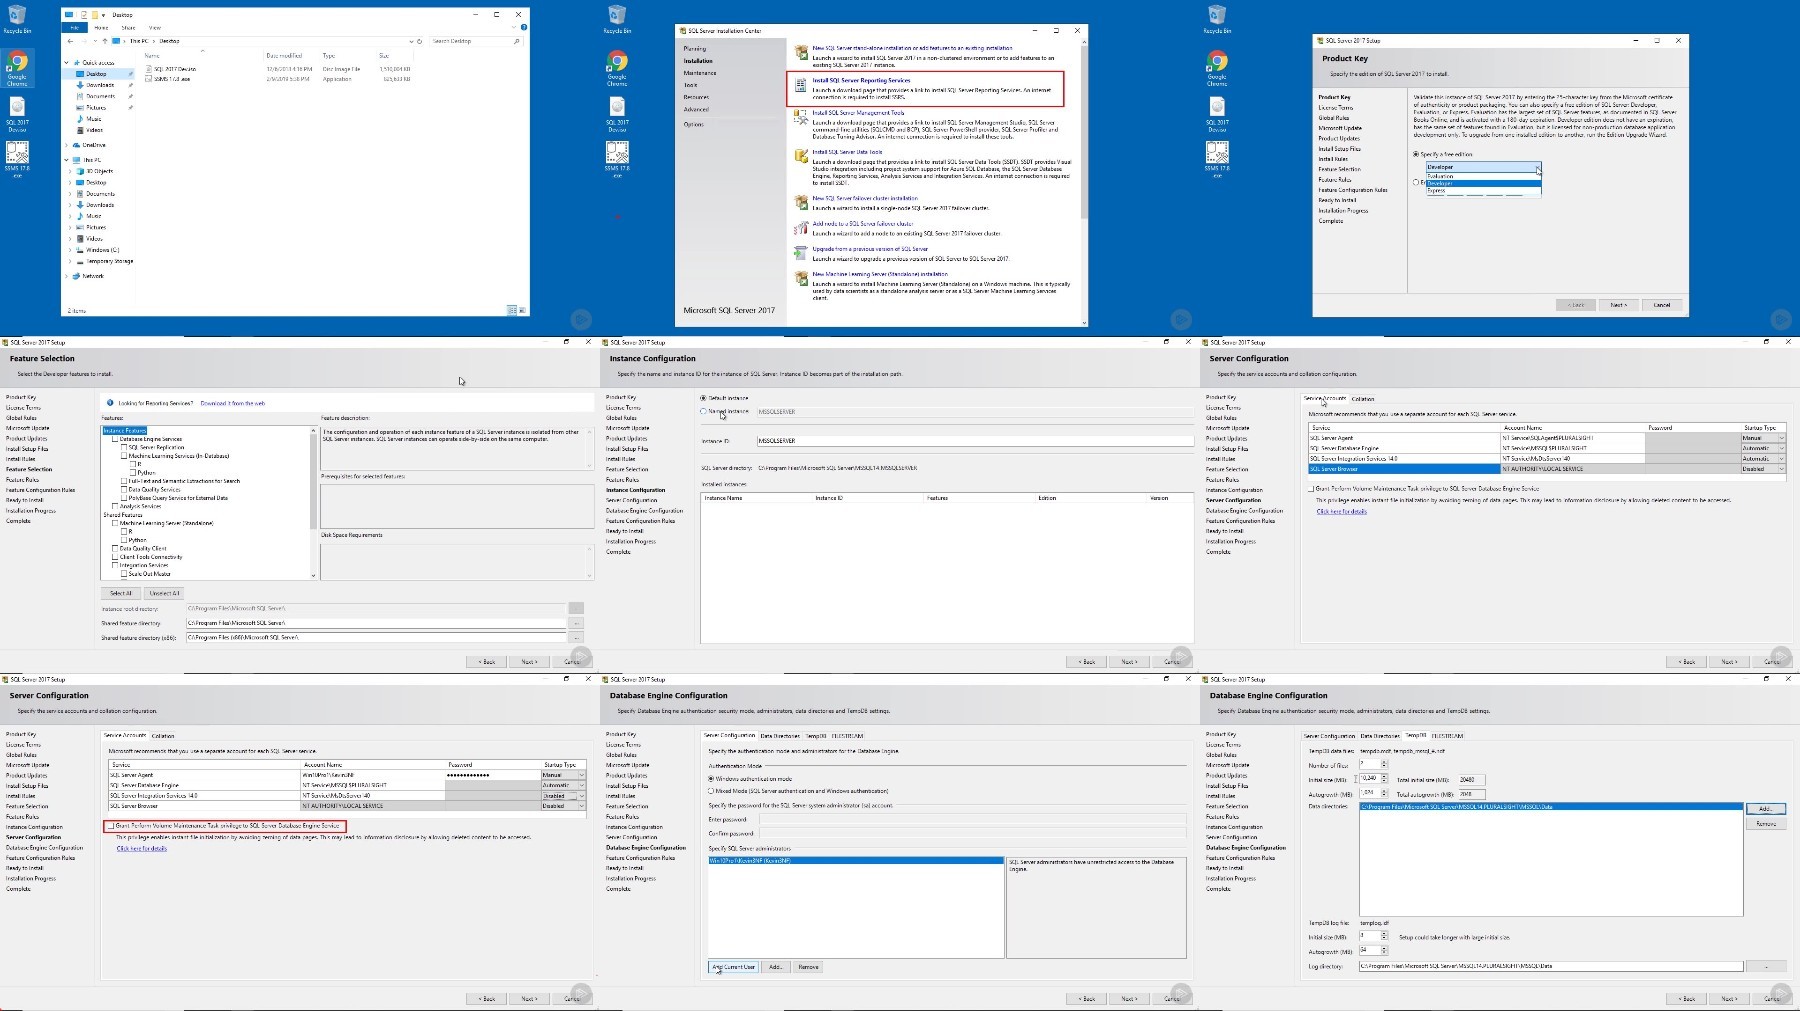
Task: Open the free edition dropdown on Product Key page
Action: tap(1483, 167)
